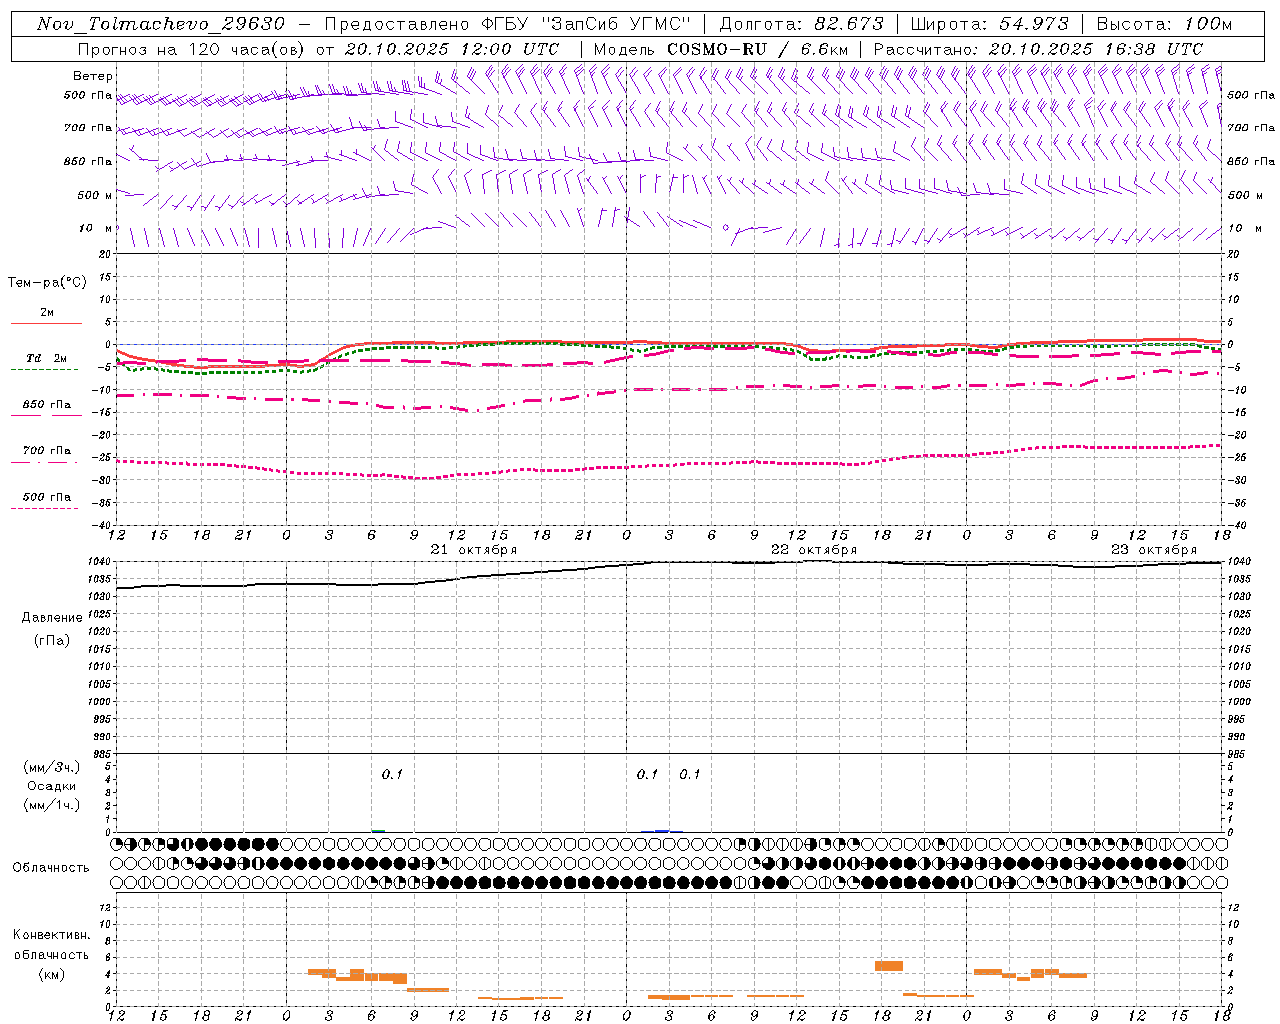The height and width of the screenshot is (1024, 1280).
Task: Select the forecast start 20.10.2025 12:00 UTC
Action: click(452, 49)
